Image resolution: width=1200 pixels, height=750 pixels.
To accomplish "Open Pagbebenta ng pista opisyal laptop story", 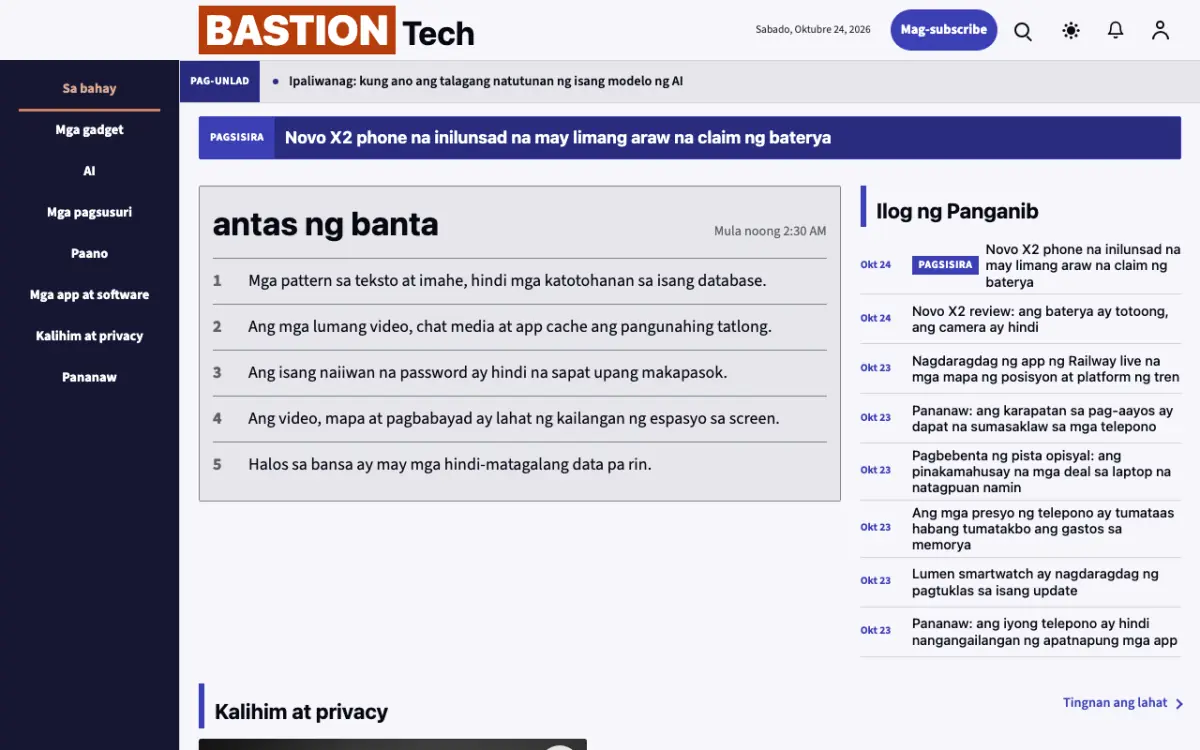I will [x=1041, y=471].
